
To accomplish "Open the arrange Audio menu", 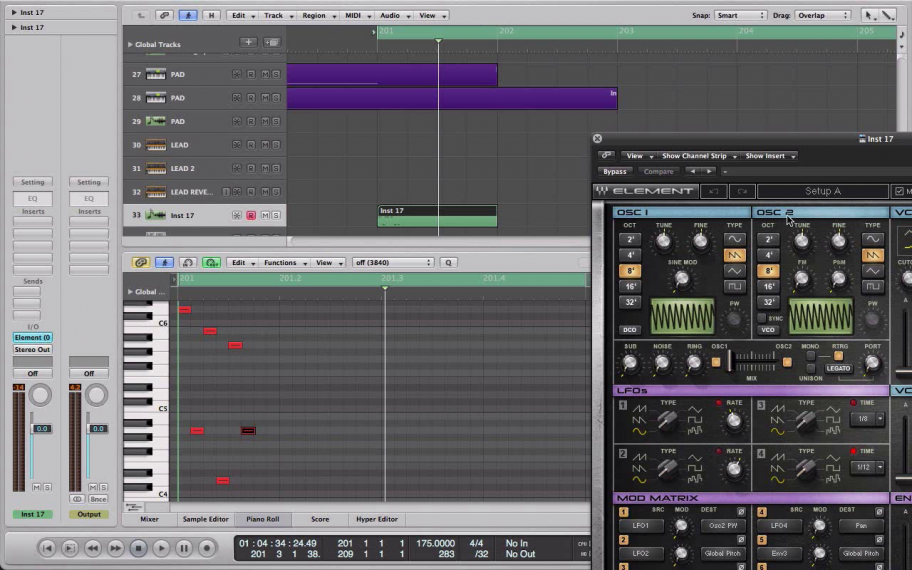I will click(394, 15).
